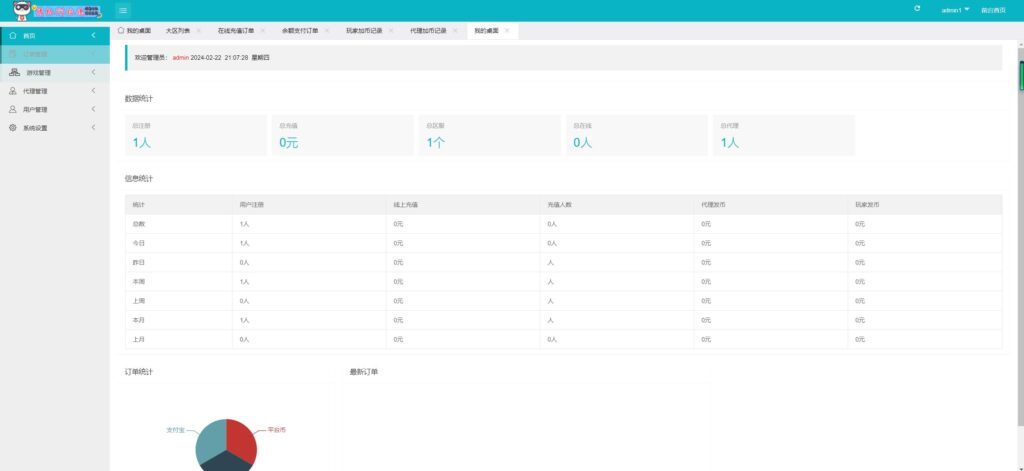This screenshot has width=1024, height=471.
Task: Click the 代理管理 icon in sidebar
Action: click(x=12, y=91)
